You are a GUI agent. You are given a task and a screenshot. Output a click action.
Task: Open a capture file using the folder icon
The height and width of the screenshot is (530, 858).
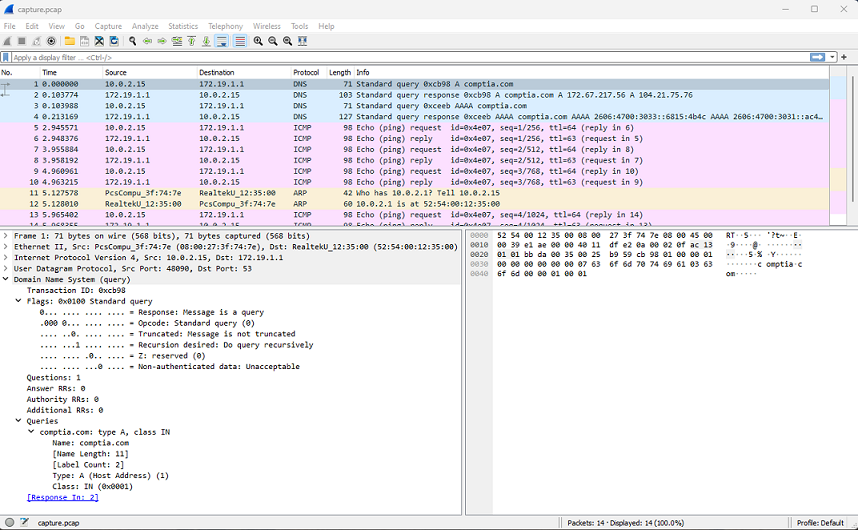(x=69, y=41)
